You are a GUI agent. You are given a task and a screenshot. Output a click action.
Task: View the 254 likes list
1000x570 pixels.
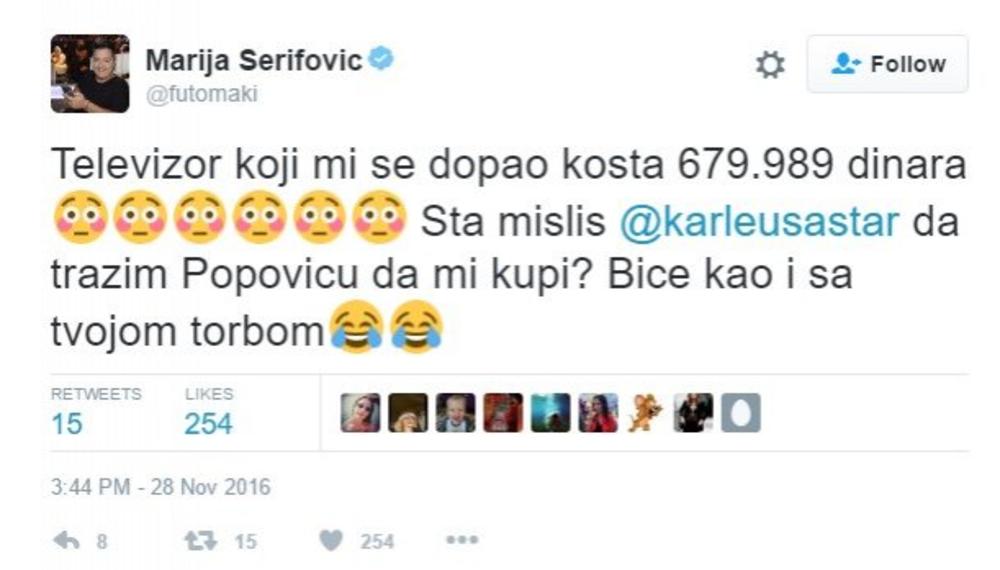point(209,413)
